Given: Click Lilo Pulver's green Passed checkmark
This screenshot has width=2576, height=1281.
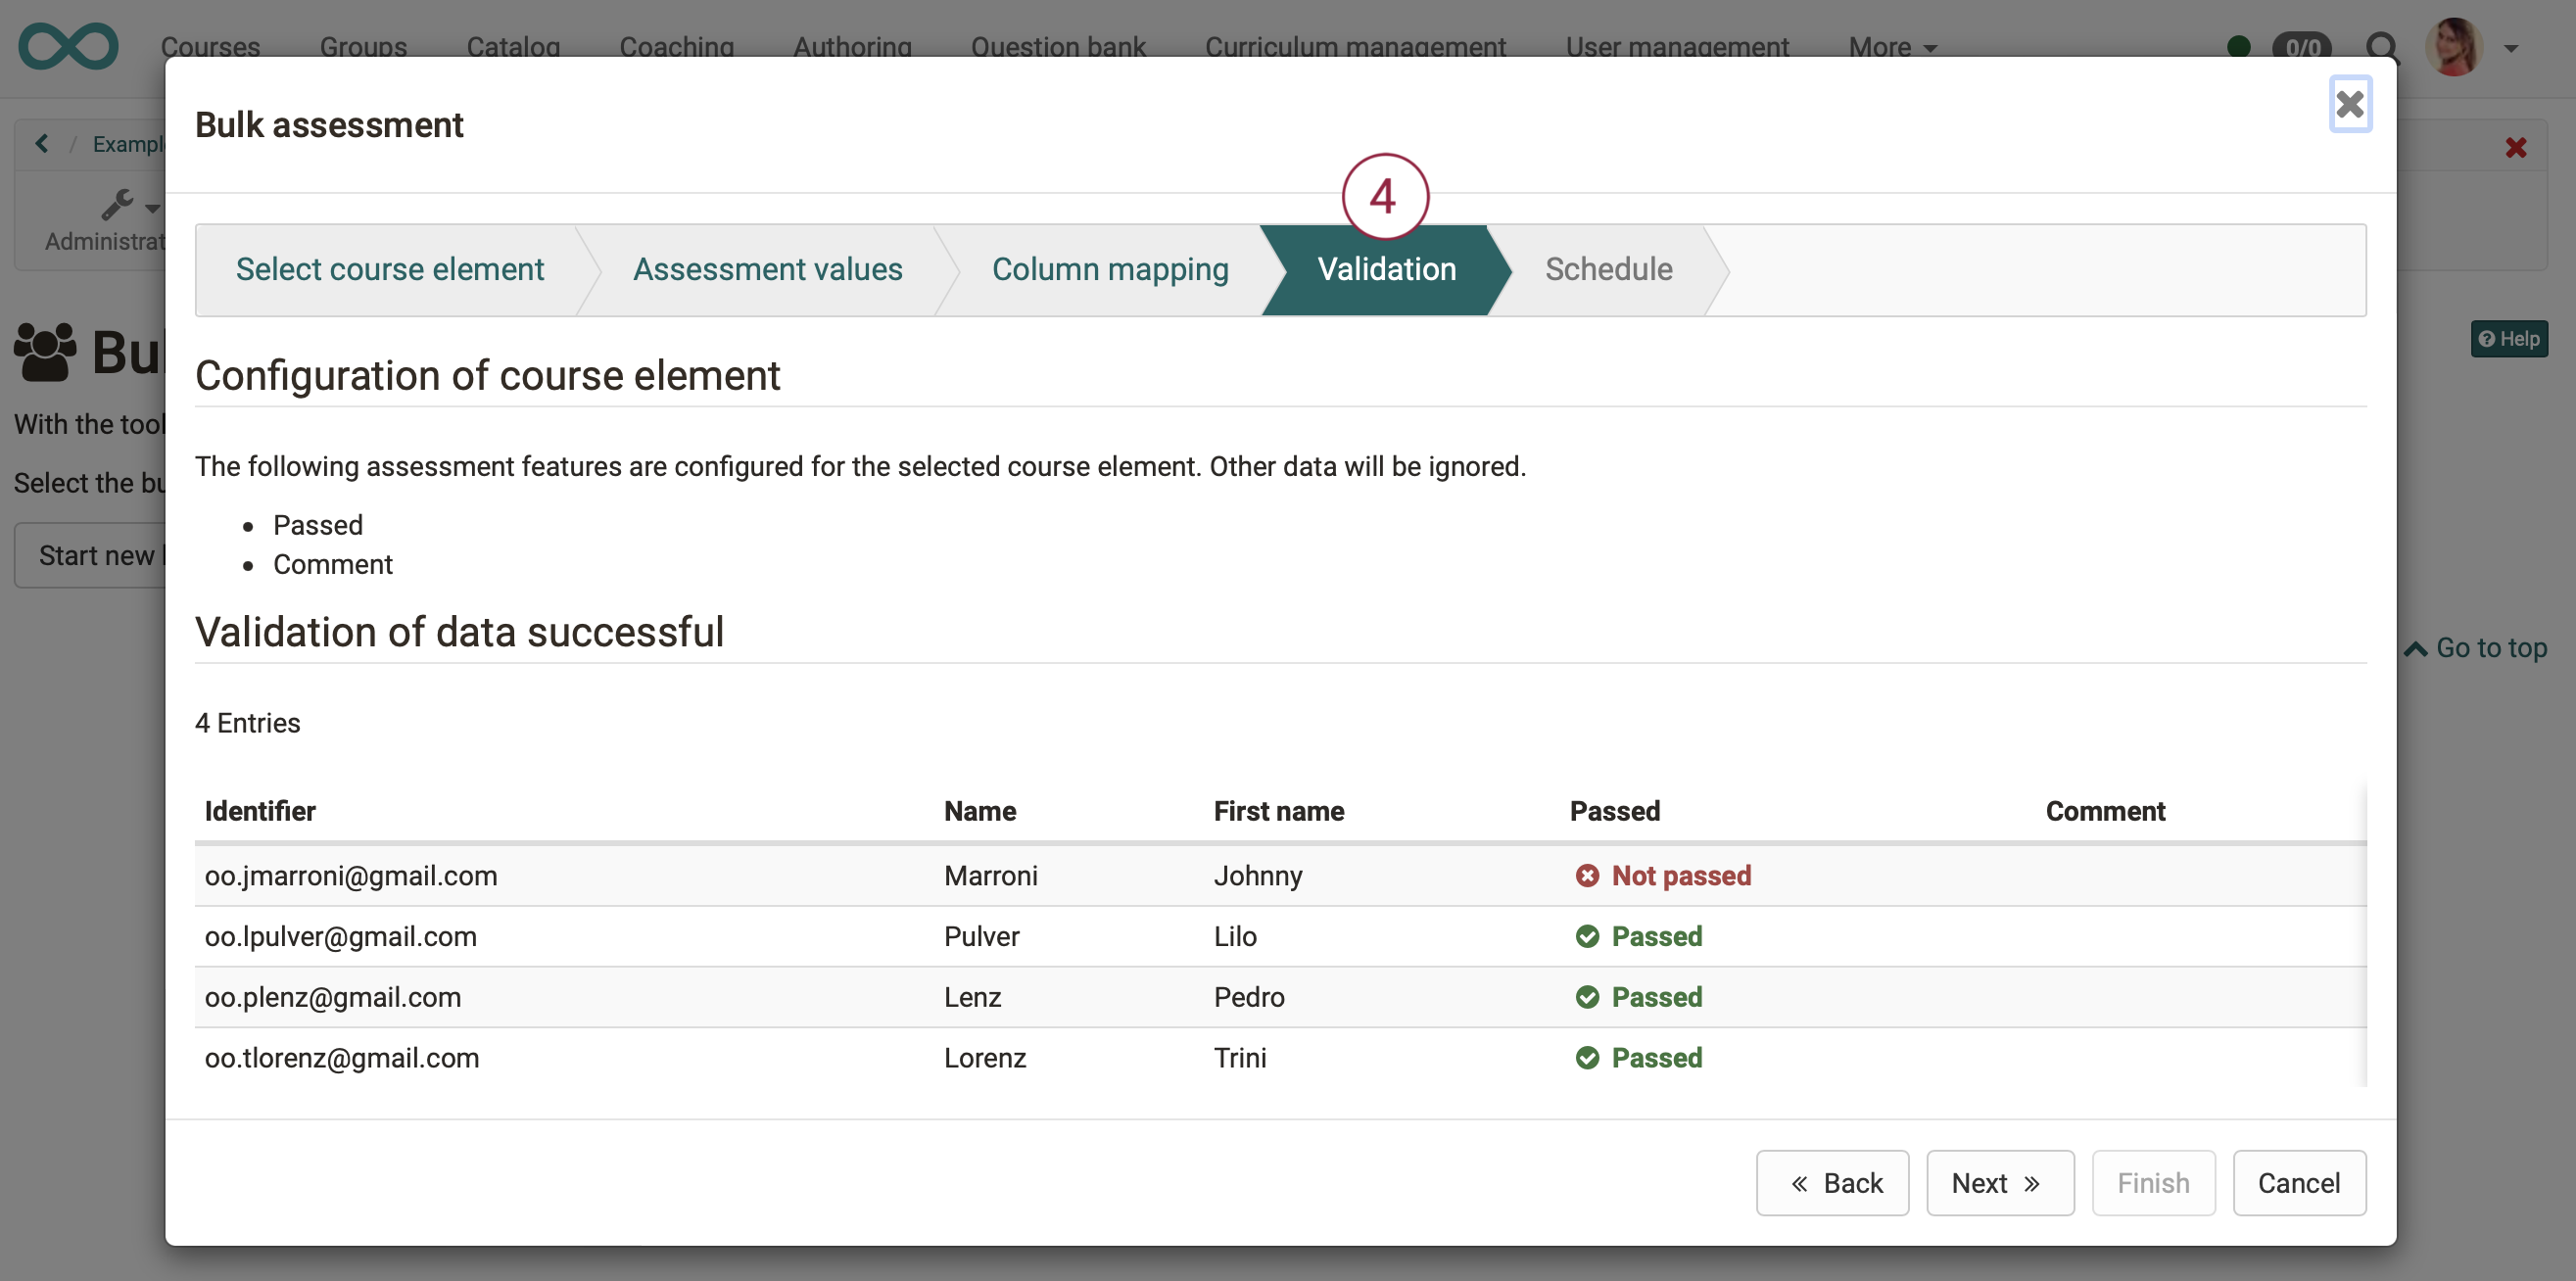Looking at the screenshot, I should (x=1589, y=936).
